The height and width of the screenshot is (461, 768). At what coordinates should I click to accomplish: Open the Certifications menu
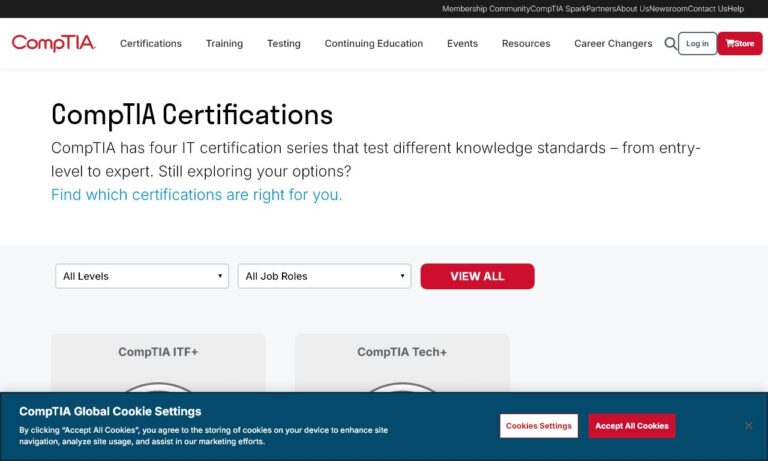tap(151, 44)
